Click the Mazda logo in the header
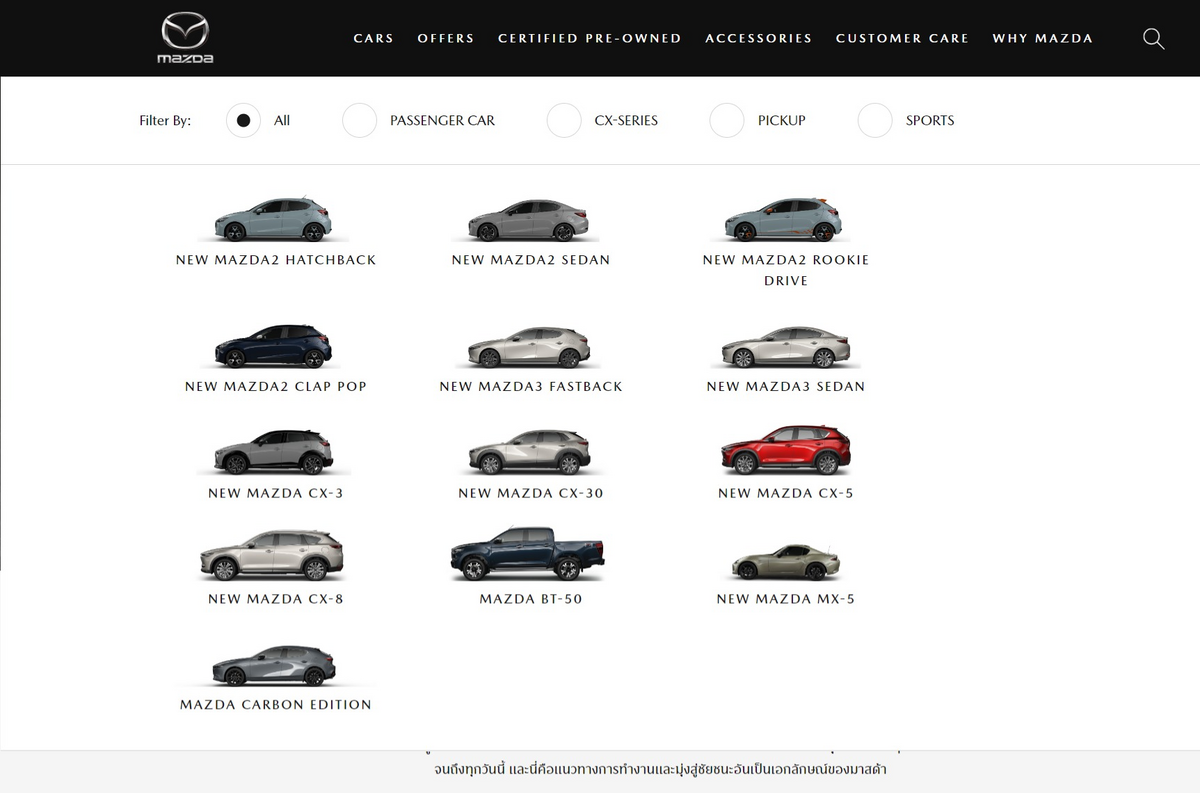 coord(186,38)
